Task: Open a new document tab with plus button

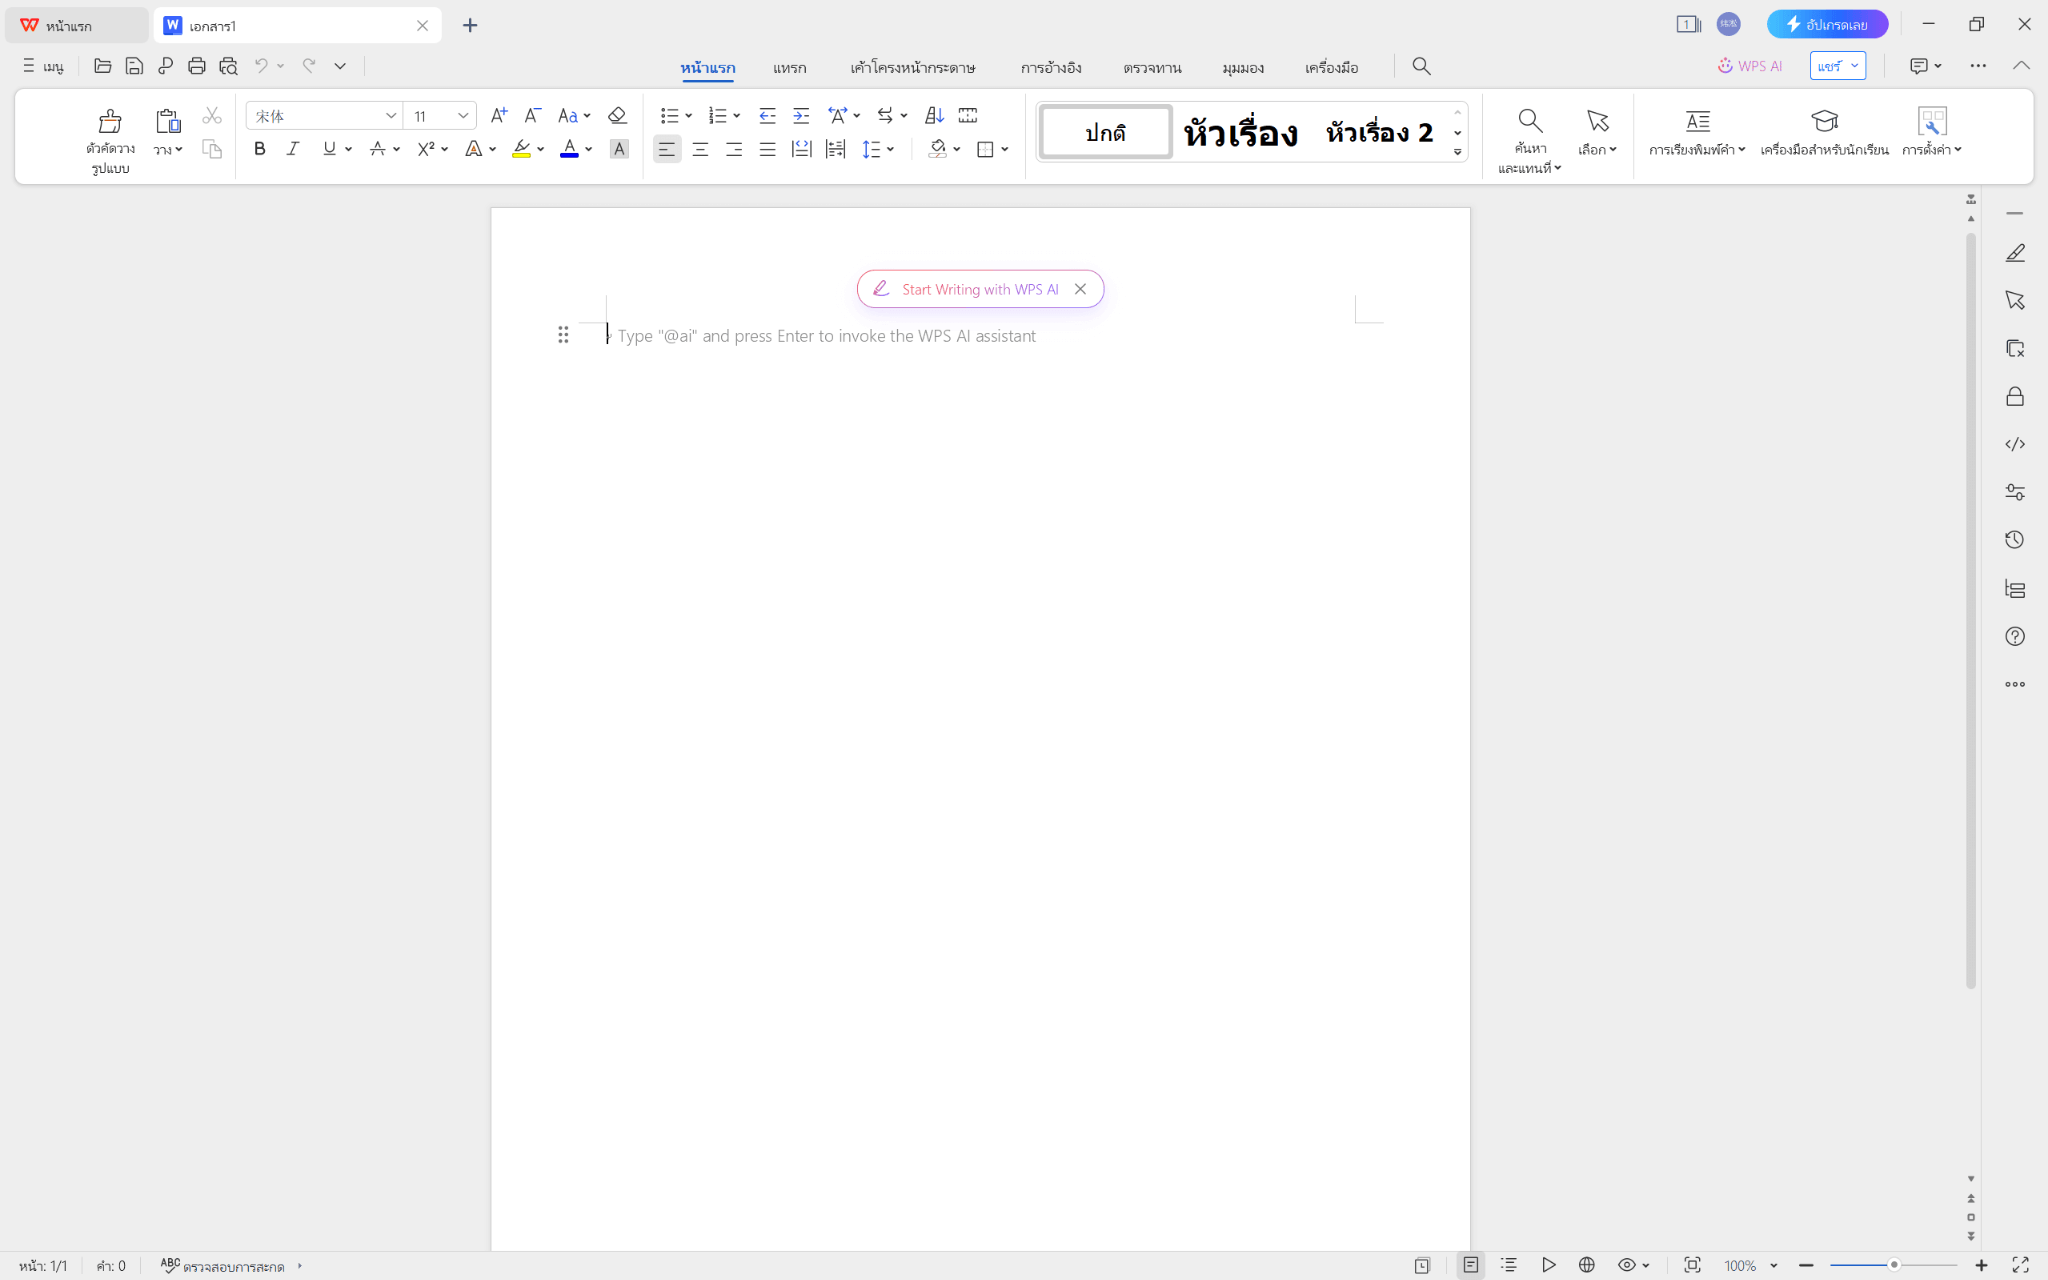Action: tap(469, 24)
